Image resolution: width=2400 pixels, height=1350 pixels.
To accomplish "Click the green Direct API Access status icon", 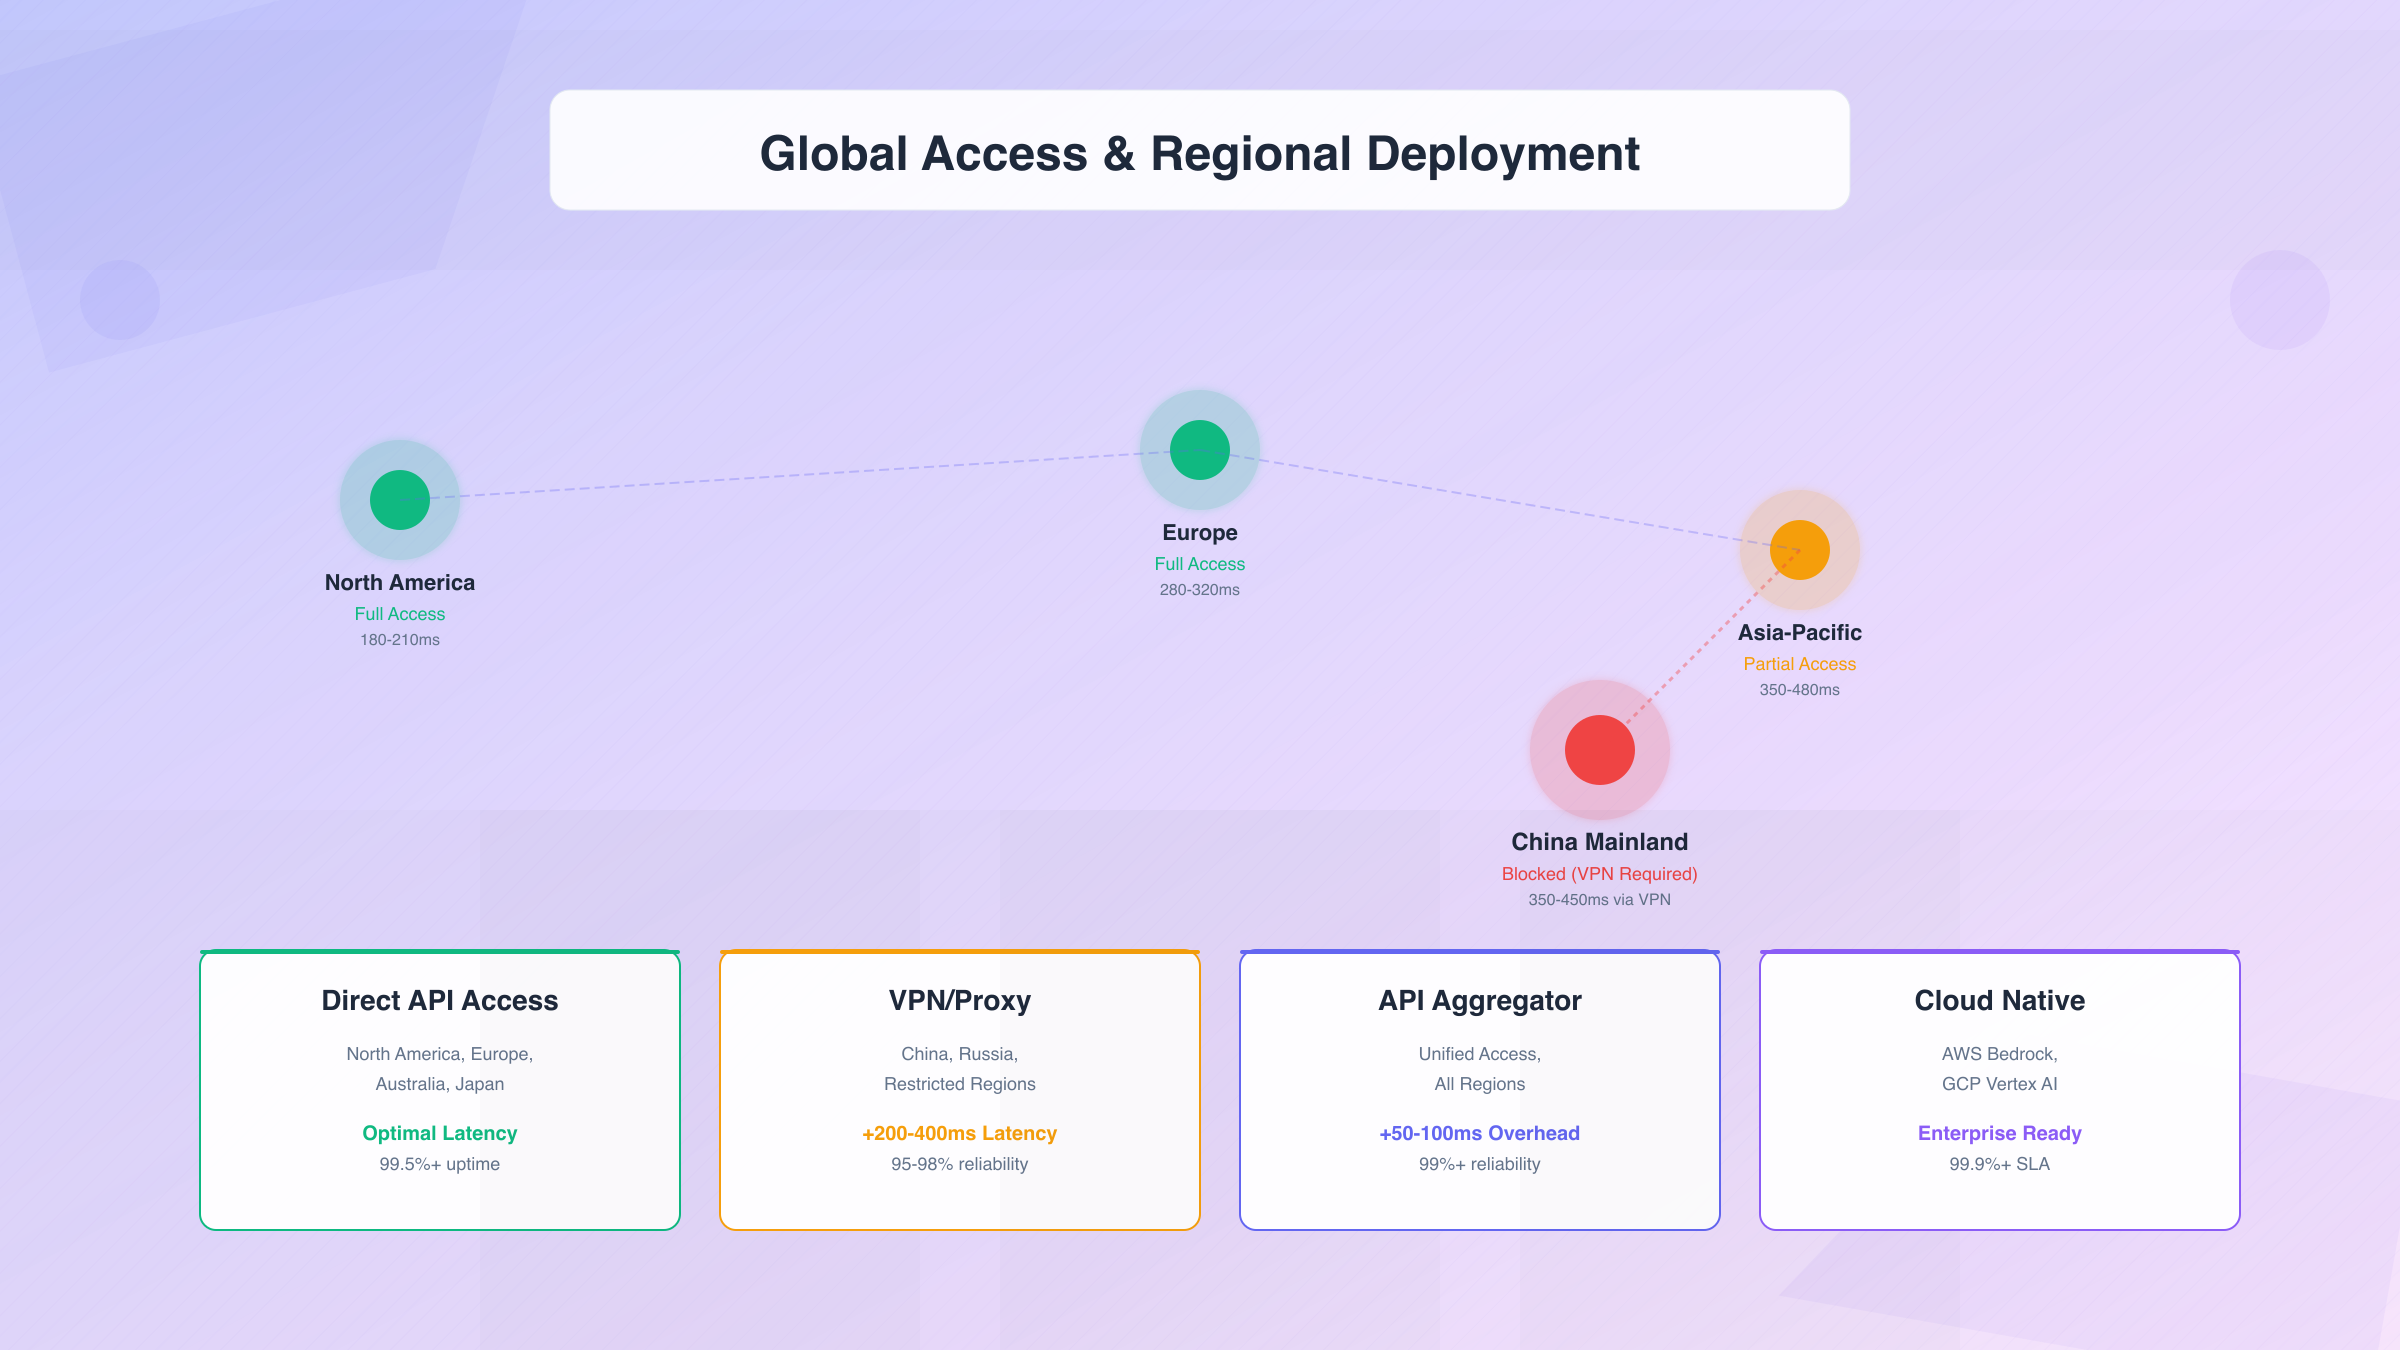I will [399, 500].
